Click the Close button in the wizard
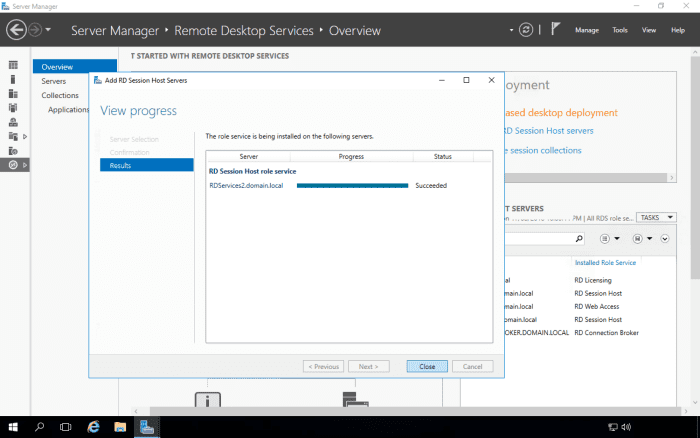700x438 pixels. 427,367
